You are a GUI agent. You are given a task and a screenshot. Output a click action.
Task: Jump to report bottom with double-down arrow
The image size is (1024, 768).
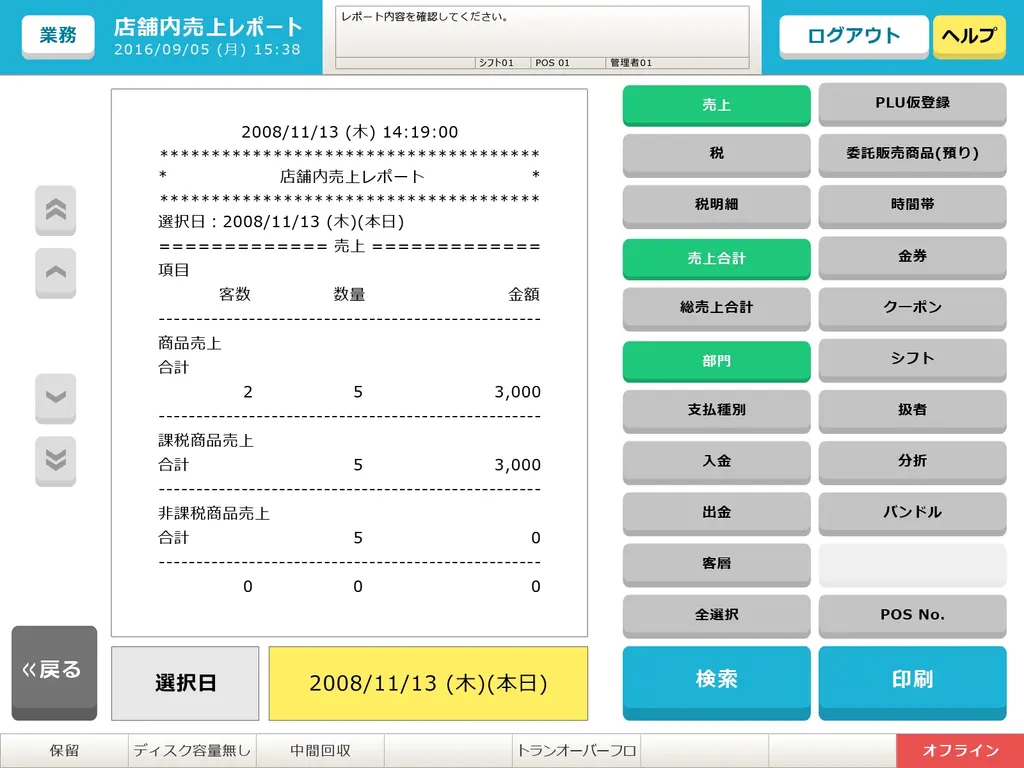56,460
